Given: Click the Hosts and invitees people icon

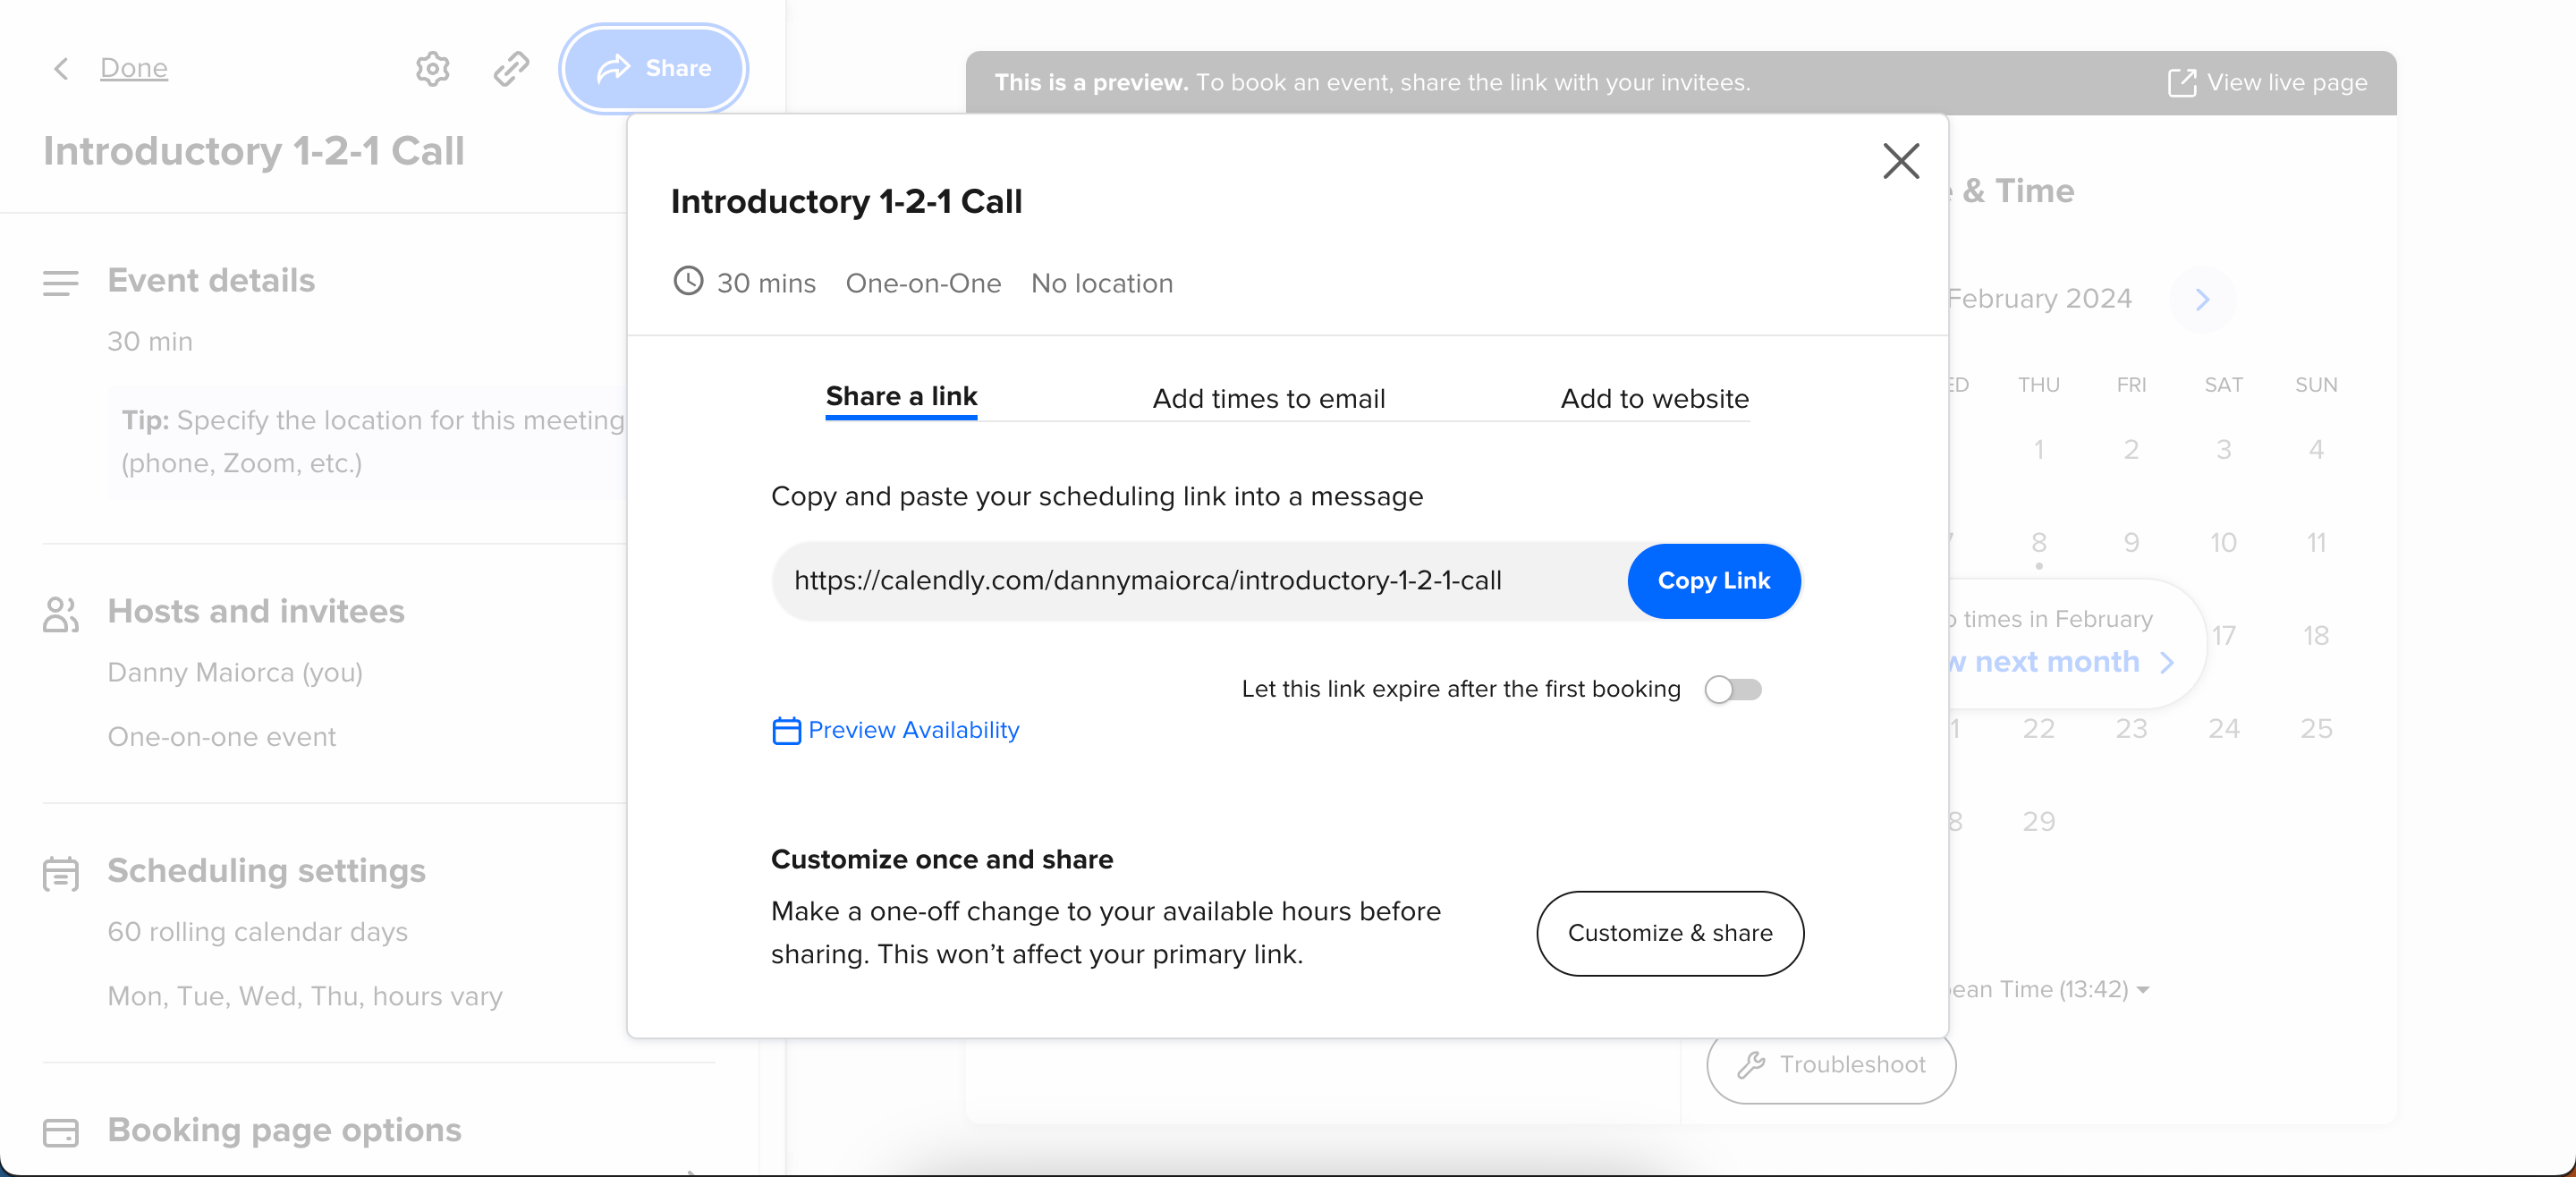Looking at the screenshot, I should coord(61,614).
